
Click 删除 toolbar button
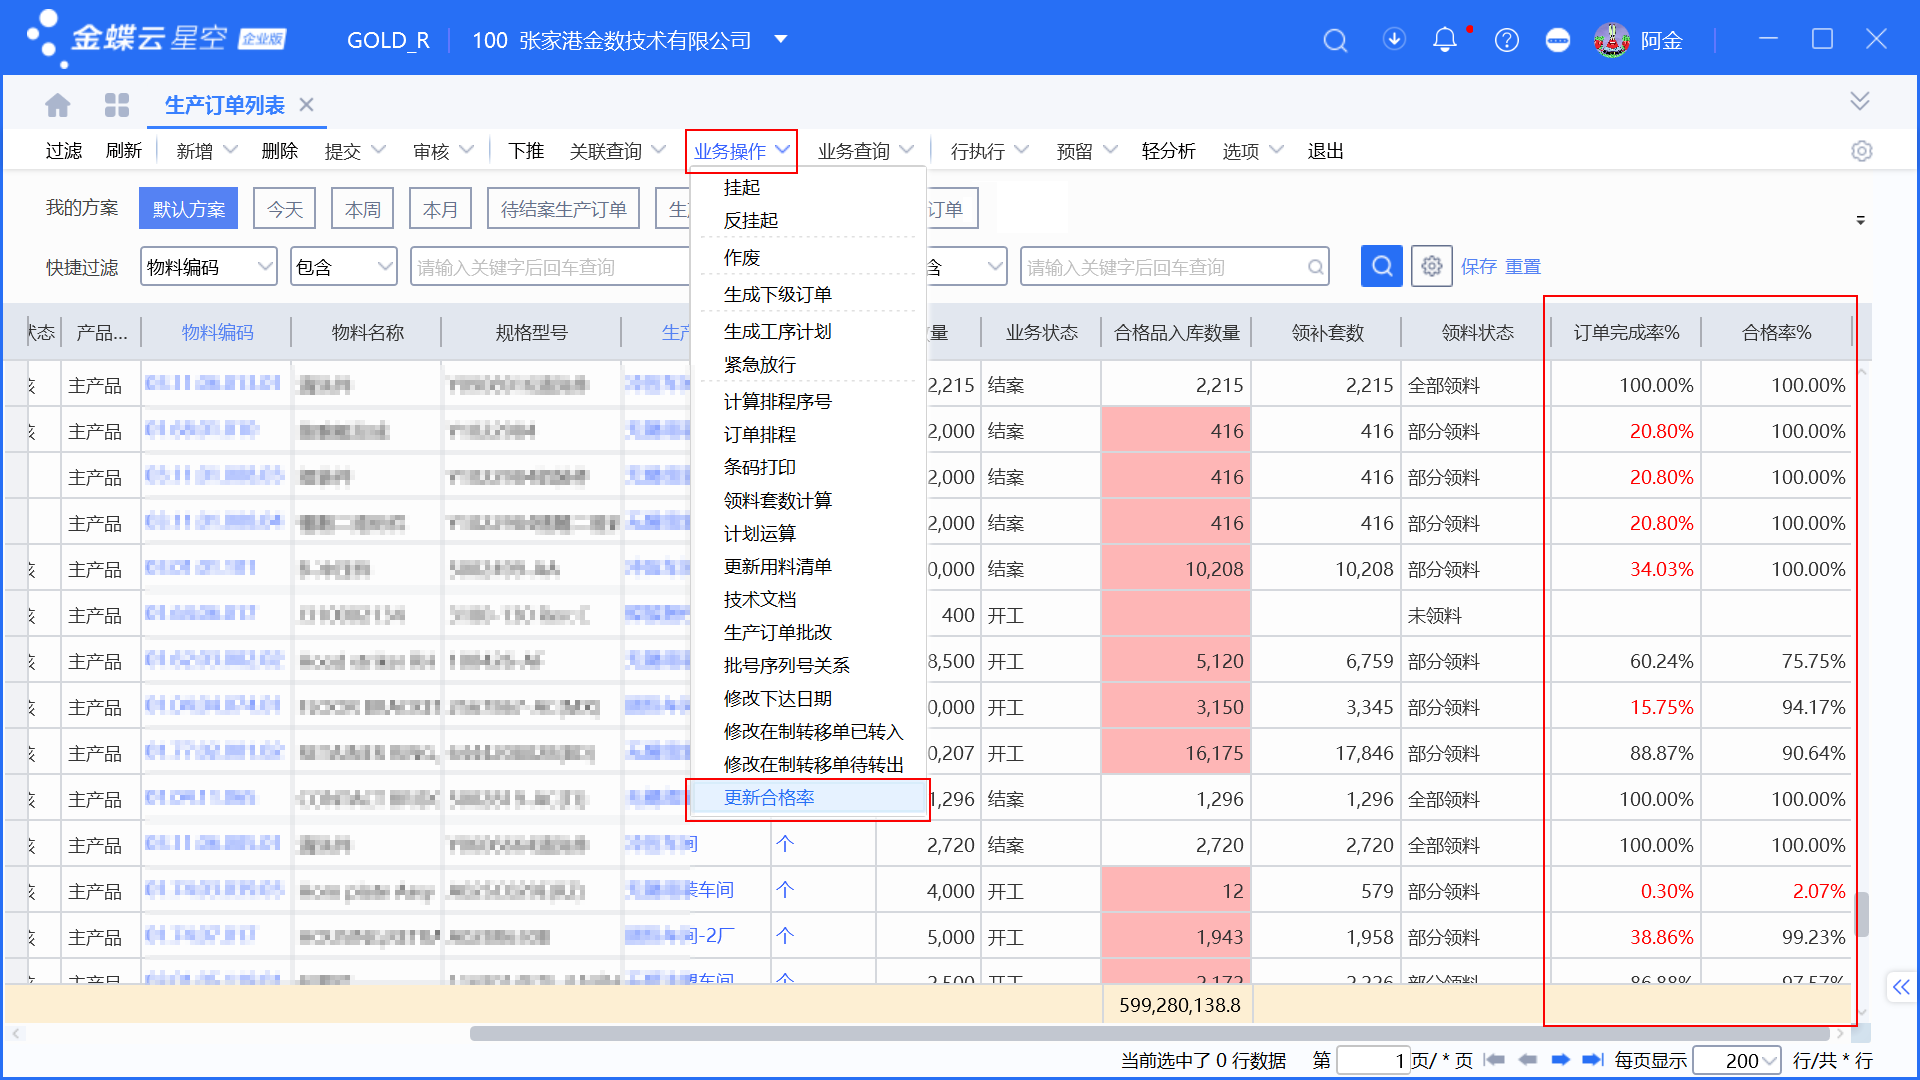[280, 151]
